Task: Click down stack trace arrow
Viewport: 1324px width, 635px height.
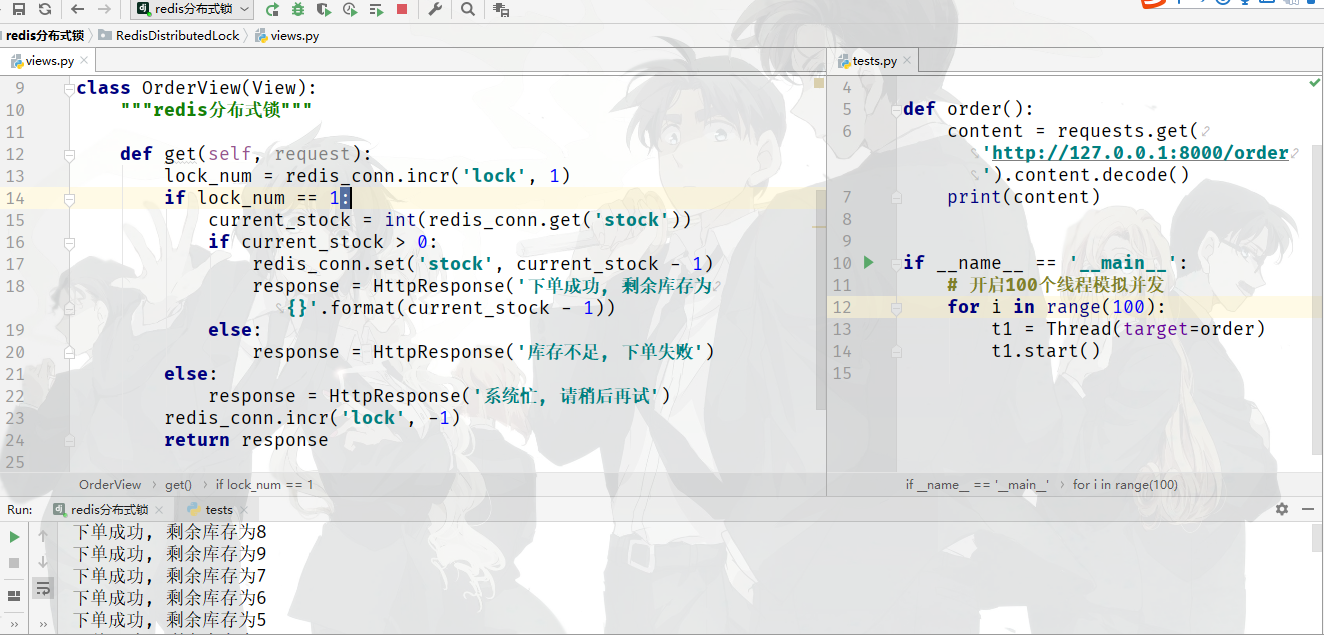Action: coord(43,562)
